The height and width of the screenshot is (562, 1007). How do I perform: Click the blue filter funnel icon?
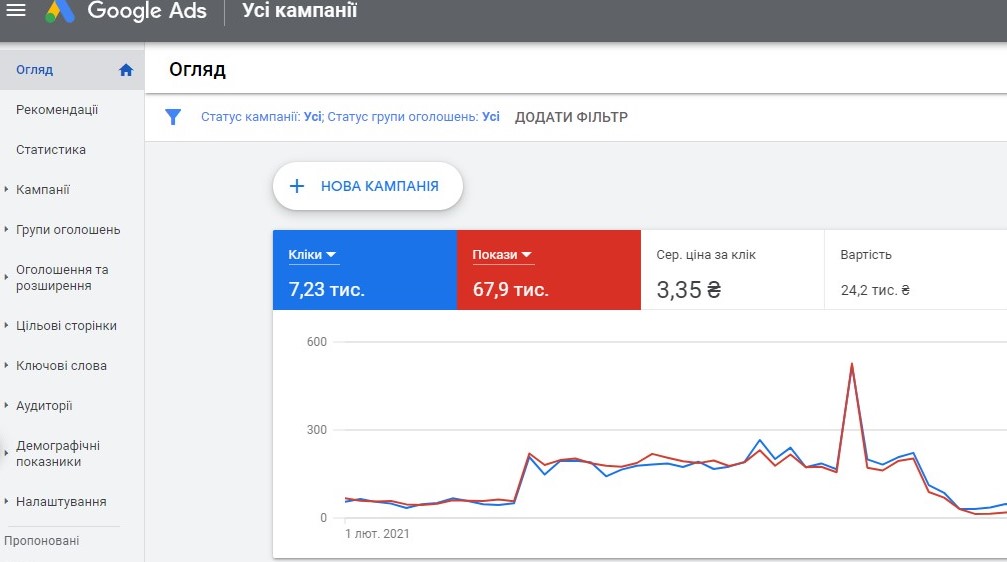173,117
